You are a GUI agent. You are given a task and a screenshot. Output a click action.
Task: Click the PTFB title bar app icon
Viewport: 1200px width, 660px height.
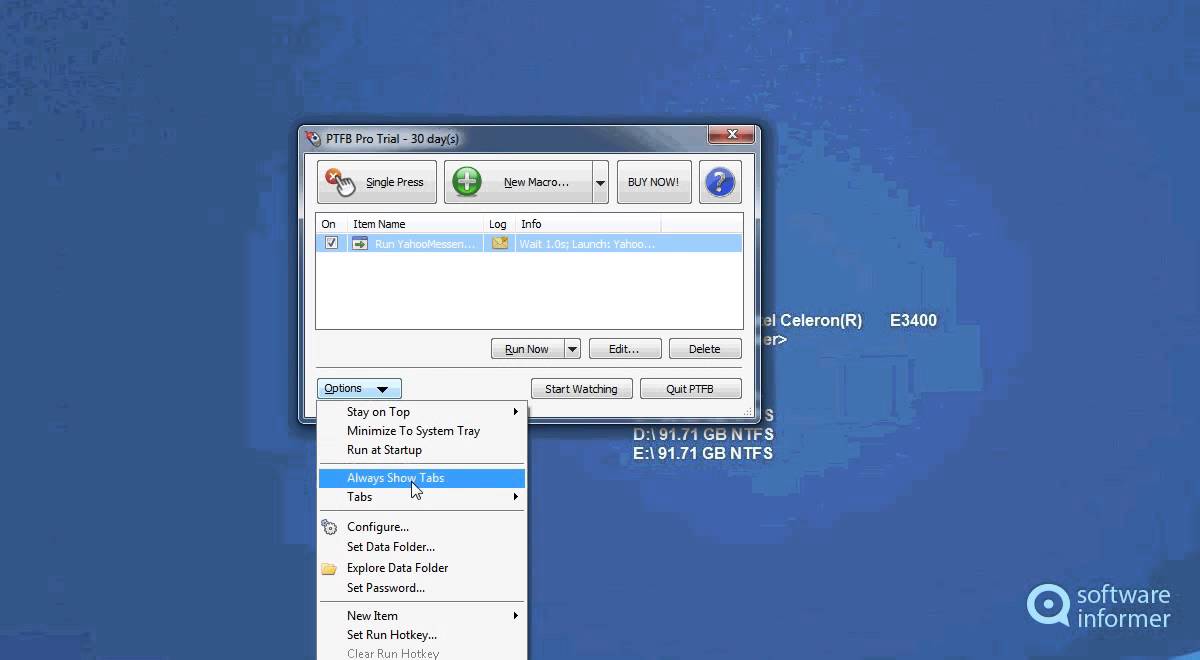coord(313,138)
